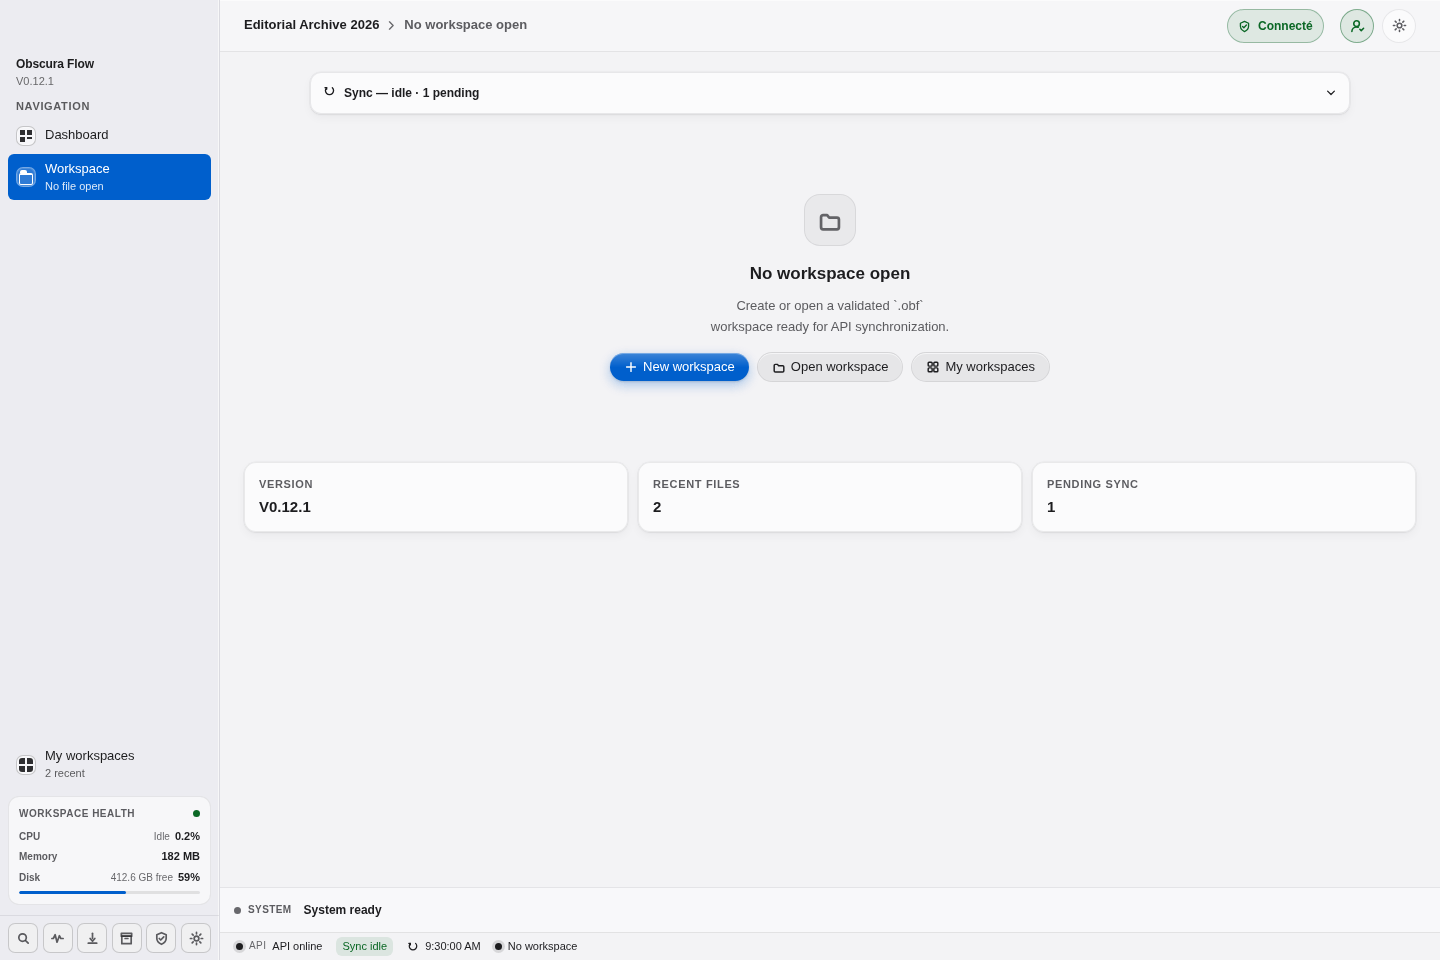
Task: Create a New workspace
Action: [x=679, y=367]
